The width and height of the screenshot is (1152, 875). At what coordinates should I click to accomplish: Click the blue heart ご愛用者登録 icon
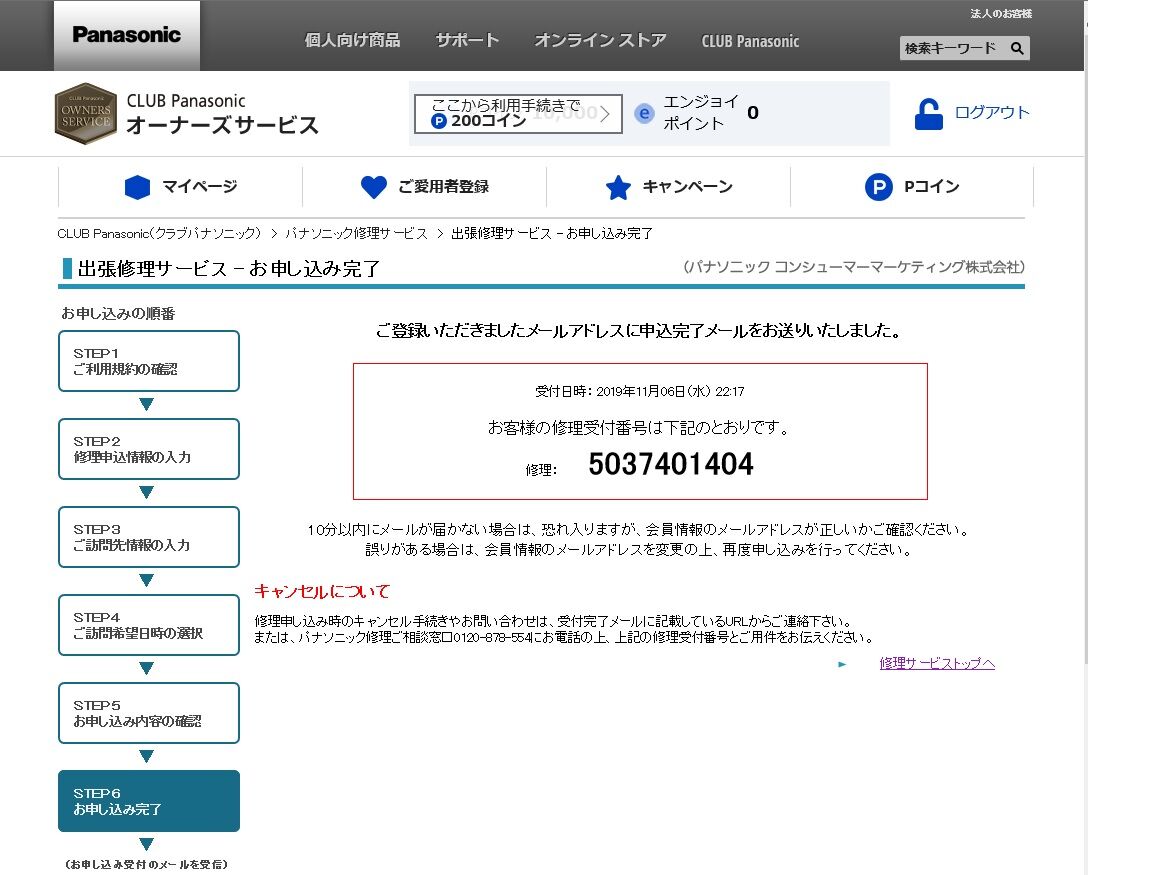coord(373,187)
